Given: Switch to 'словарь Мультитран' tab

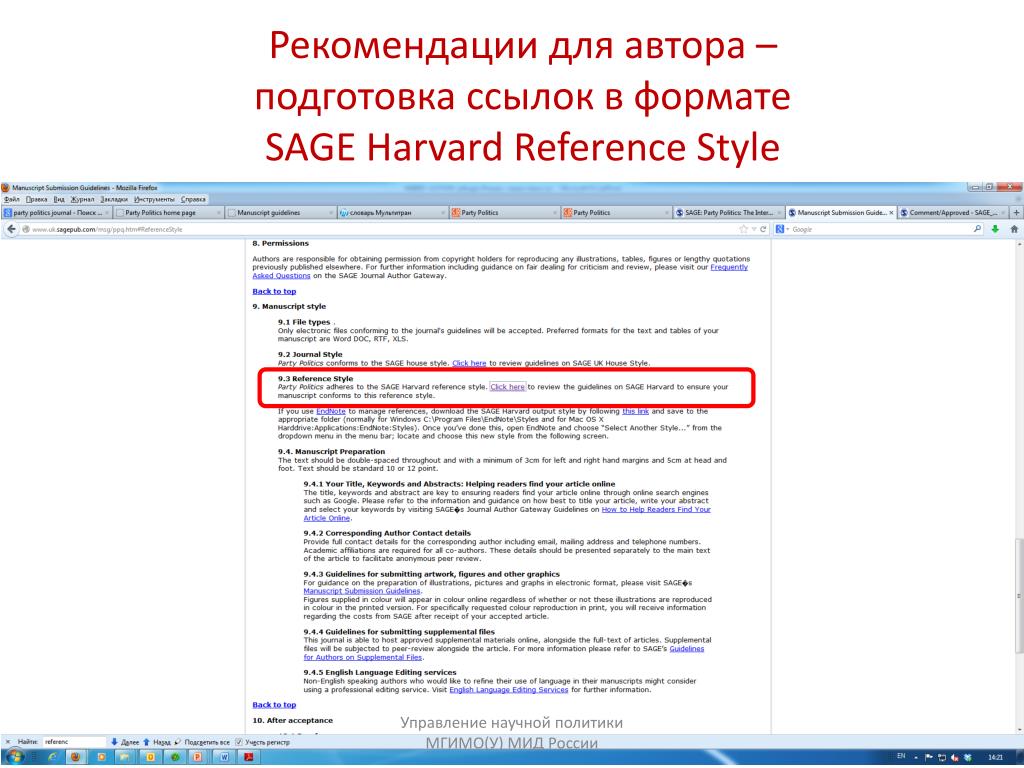Looking at the screenshot, I should click(x=392, y=212).
